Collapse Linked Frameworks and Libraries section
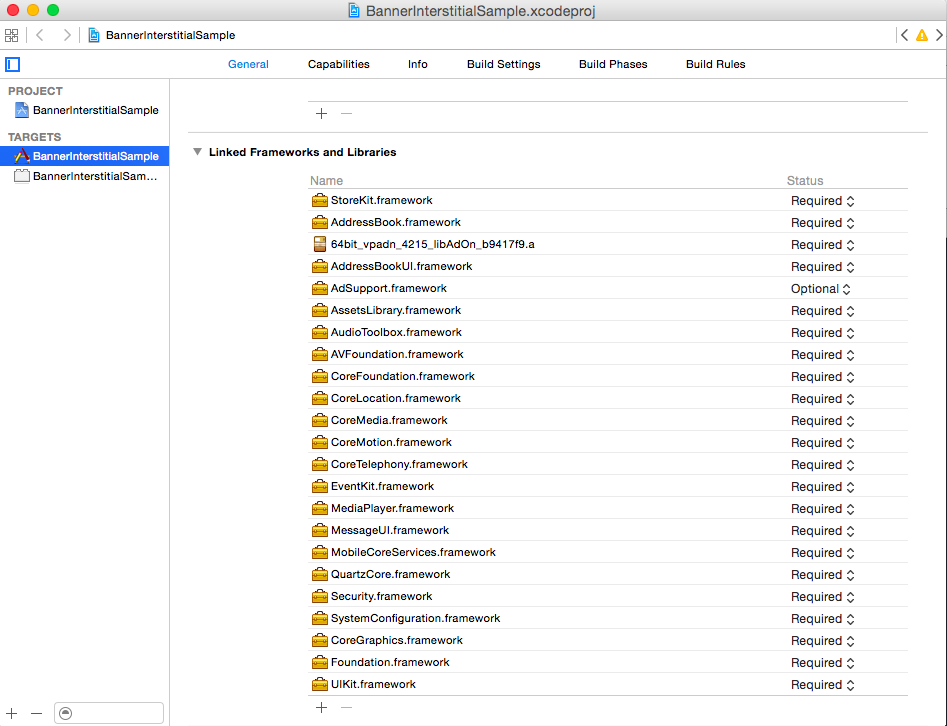947x726 pixels. coord(197,152)
